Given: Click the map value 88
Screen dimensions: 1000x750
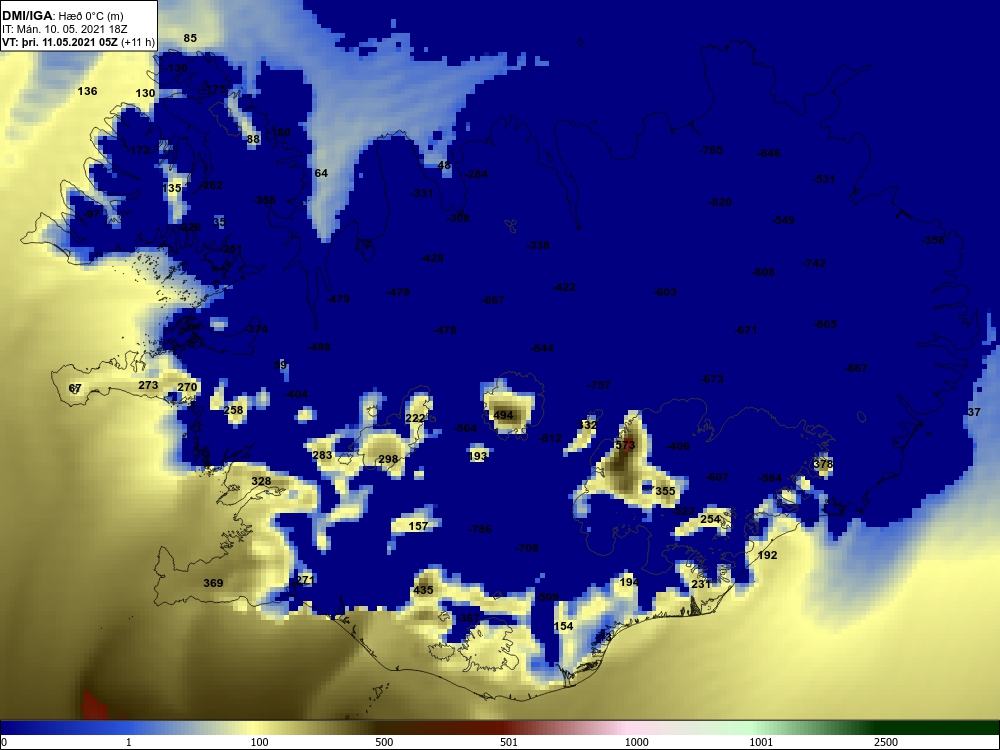Looking at the screenshot, I should click(x=253, y=139).
